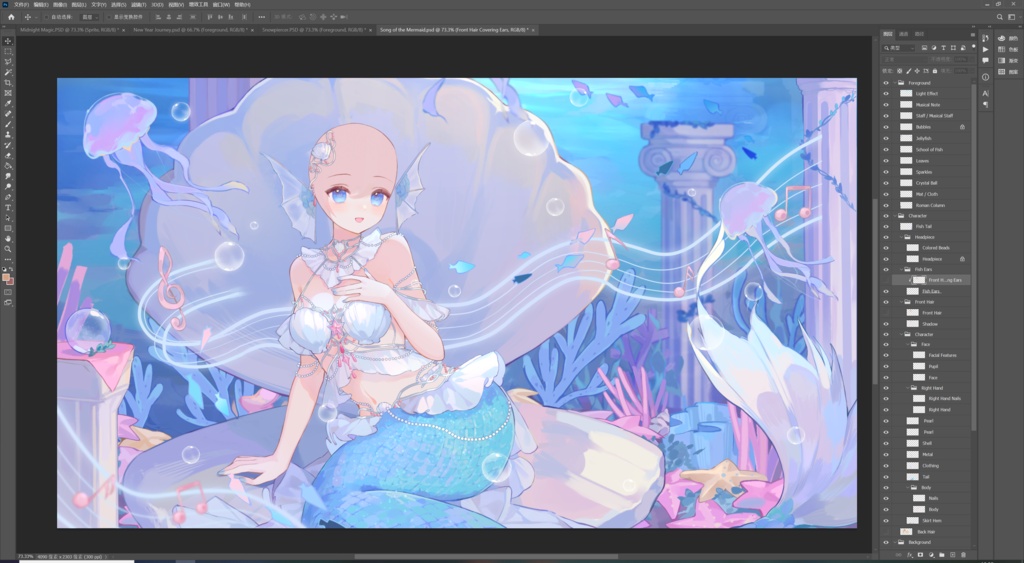Click the Back Hair layer thumbnail
This screenshot has width=1024, height=563.
[906, 532]
